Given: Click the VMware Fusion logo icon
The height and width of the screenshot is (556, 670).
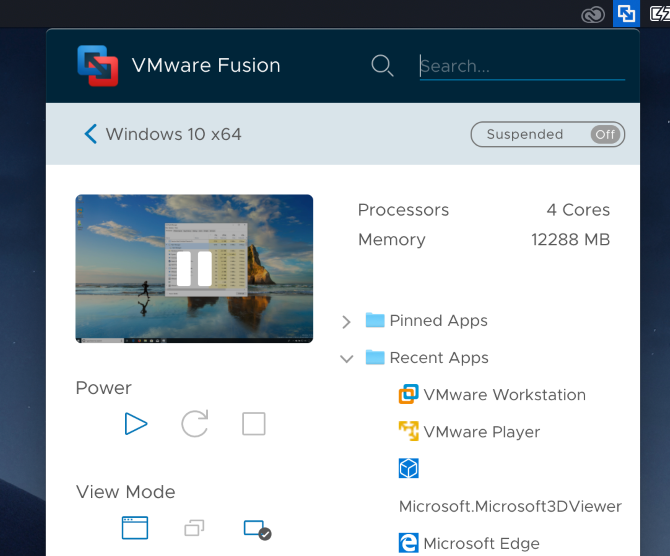Looking at the screenshot, I should tap(98, 66).
